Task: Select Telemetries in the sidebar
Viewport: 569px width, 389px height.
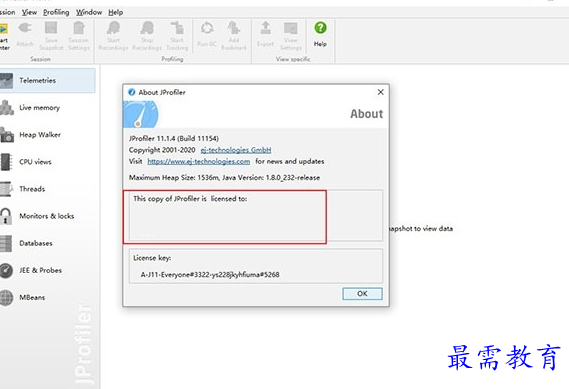Action: tap(47, 80)
